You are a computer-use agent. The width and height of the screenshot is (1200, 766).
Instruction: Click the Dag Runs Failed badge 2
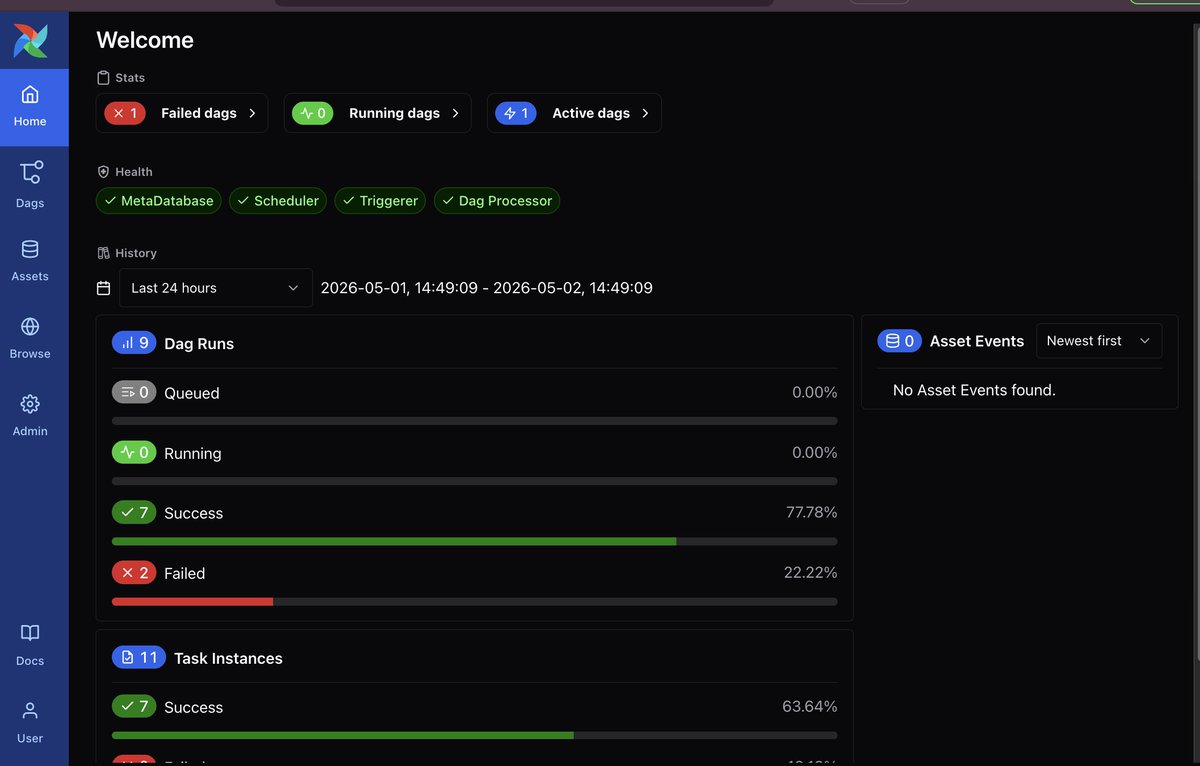point(134,573)
